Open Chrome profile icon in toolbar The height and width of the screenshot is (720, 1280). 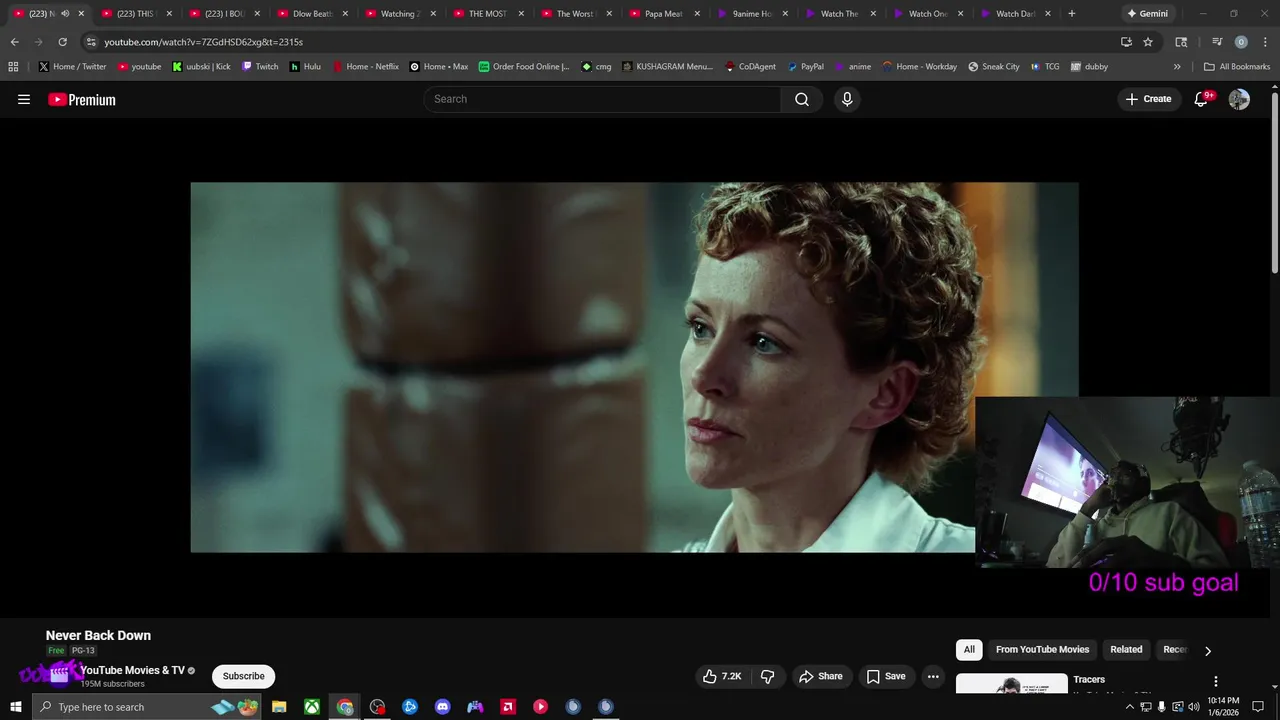[1241, 42]
